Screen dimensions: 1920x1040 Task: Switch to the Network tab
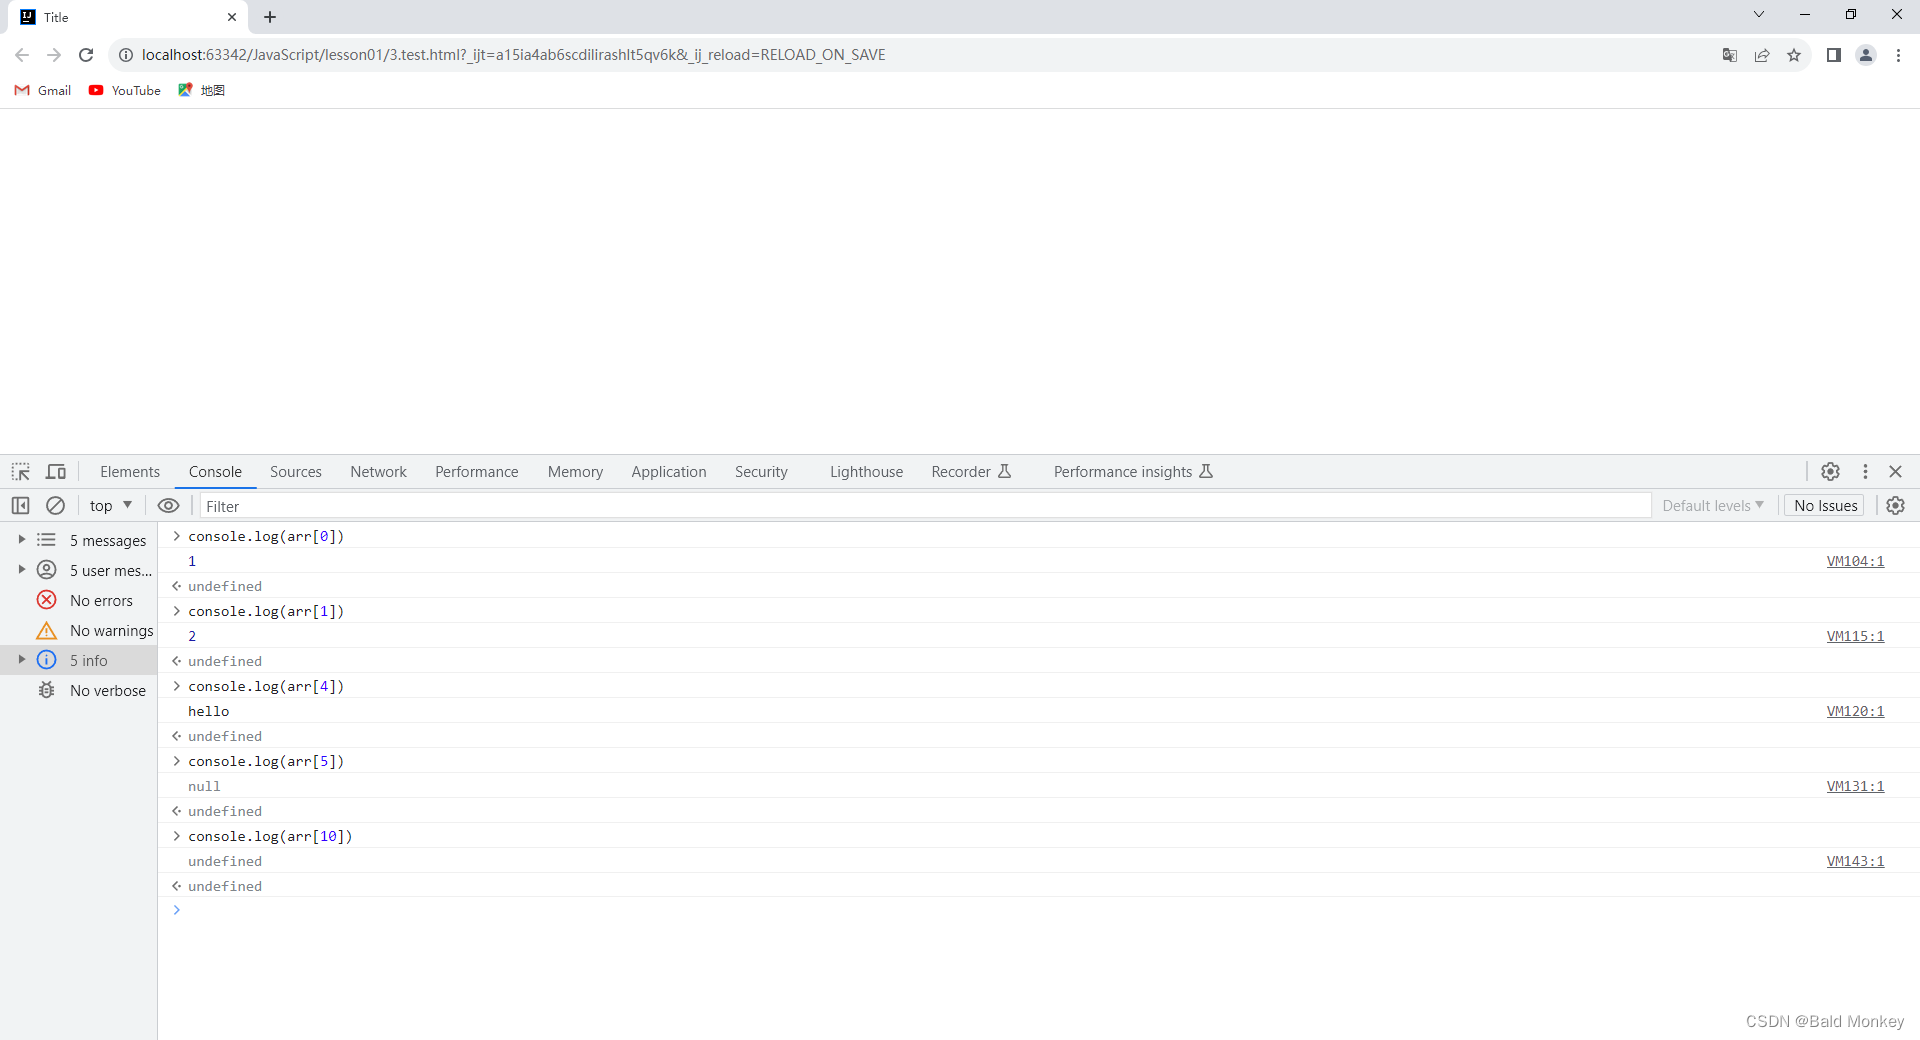378,472
